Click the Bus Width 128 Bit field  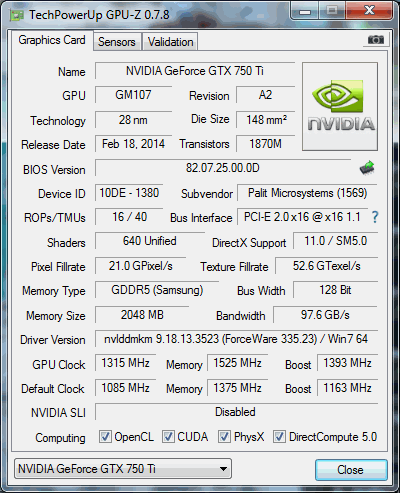[x=335, y=290]
